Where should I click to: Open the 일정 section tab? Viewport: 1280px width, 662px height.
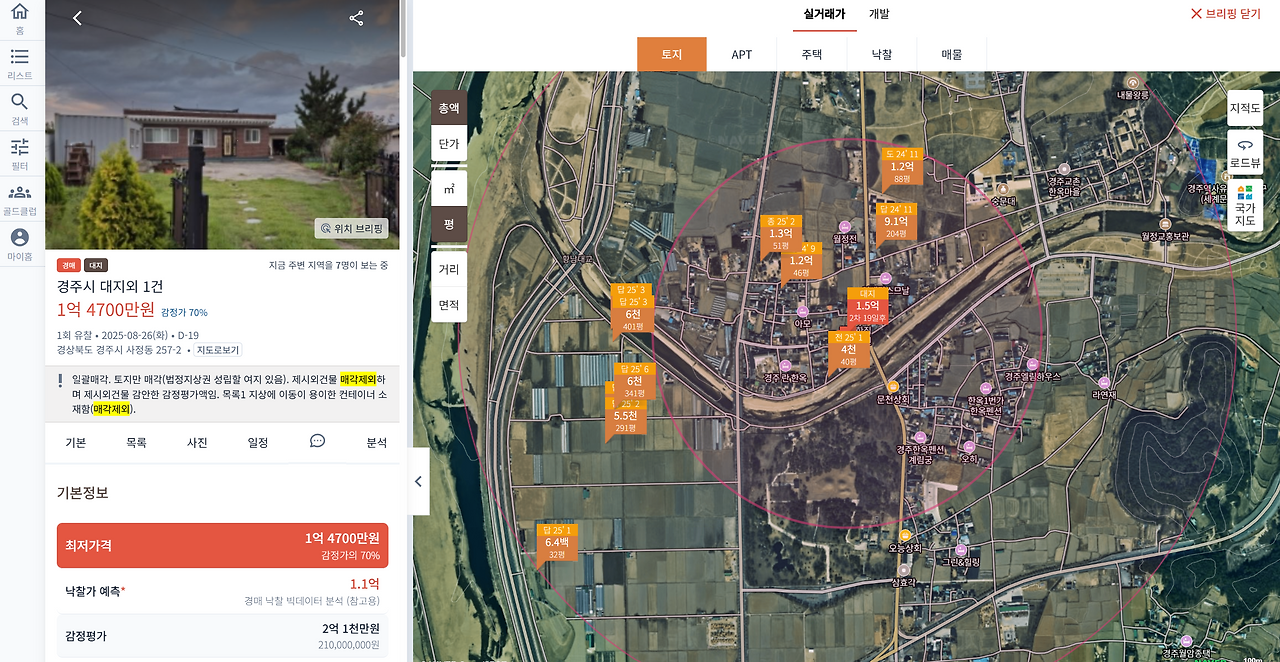coord(258,442)
